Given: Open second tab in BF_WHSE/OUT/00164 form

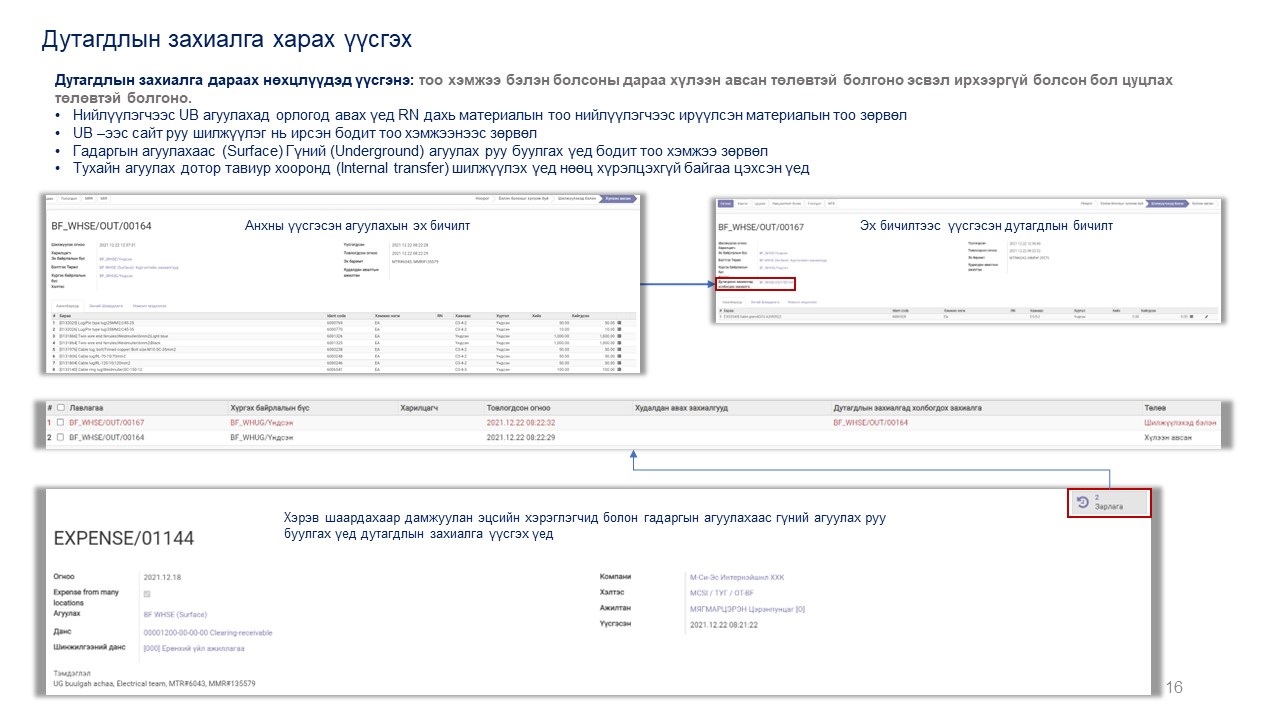Looking at the screenshot, I should coord(106,305).
